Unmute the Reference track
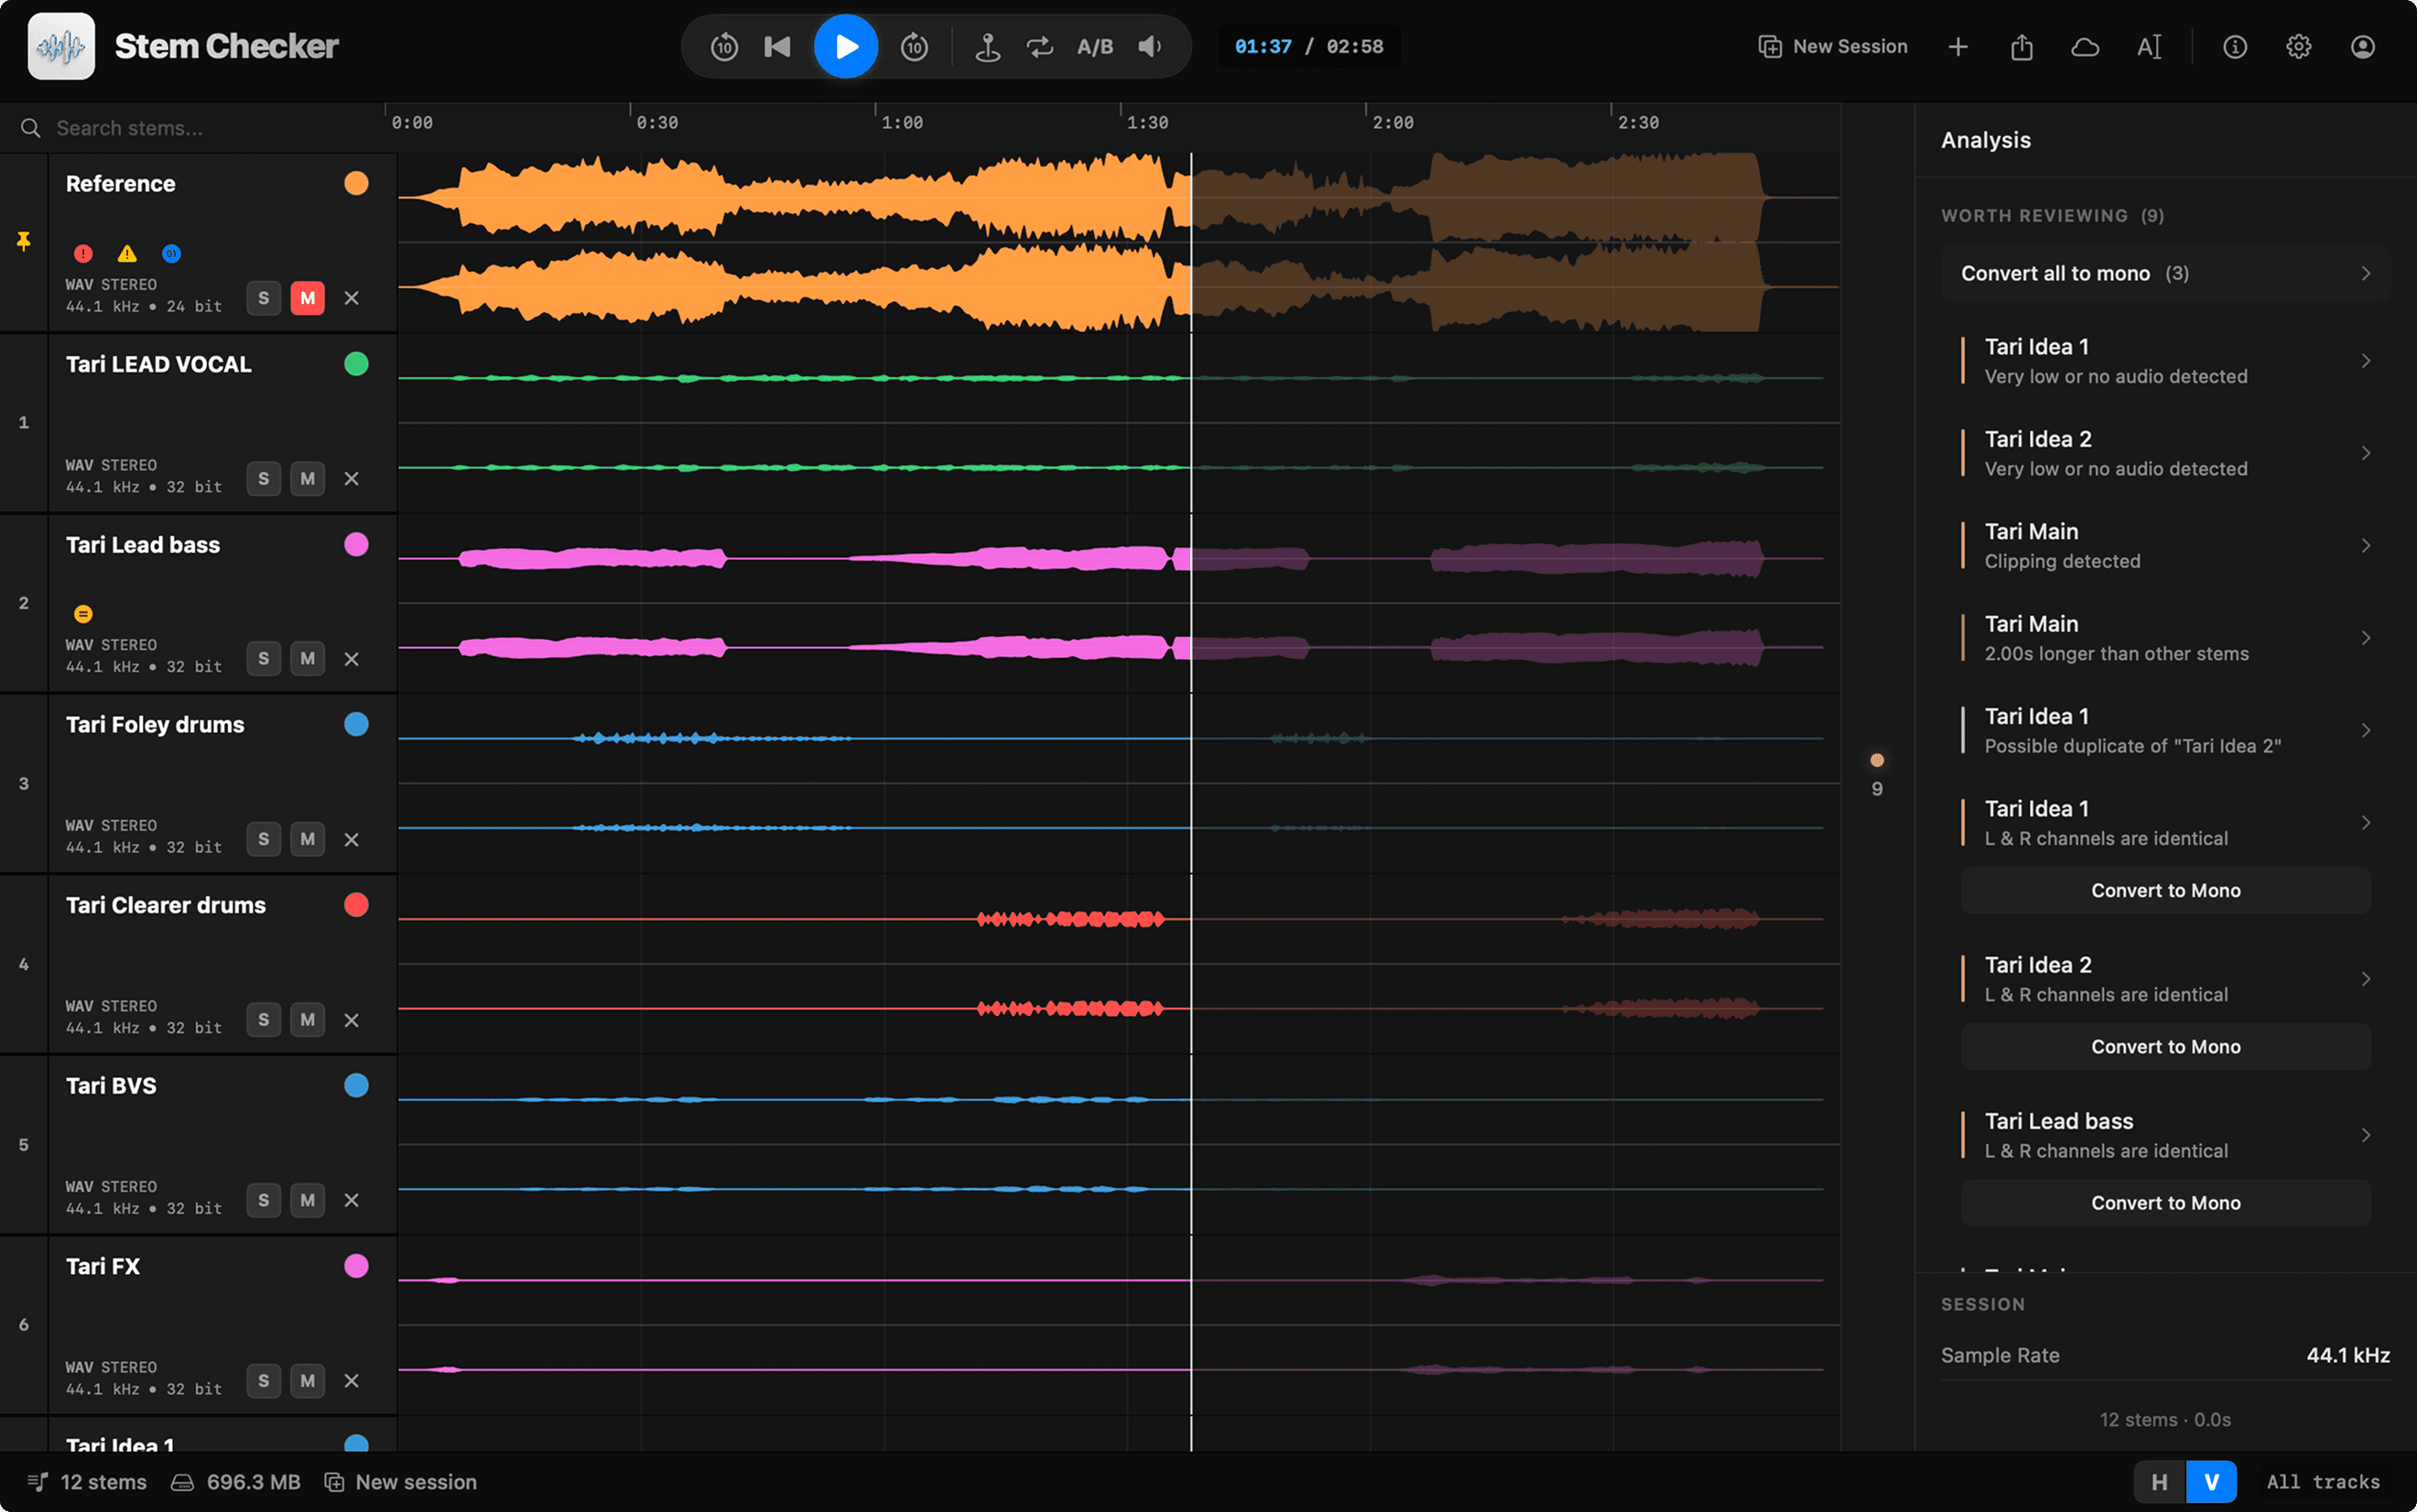 tap(307, 298)
